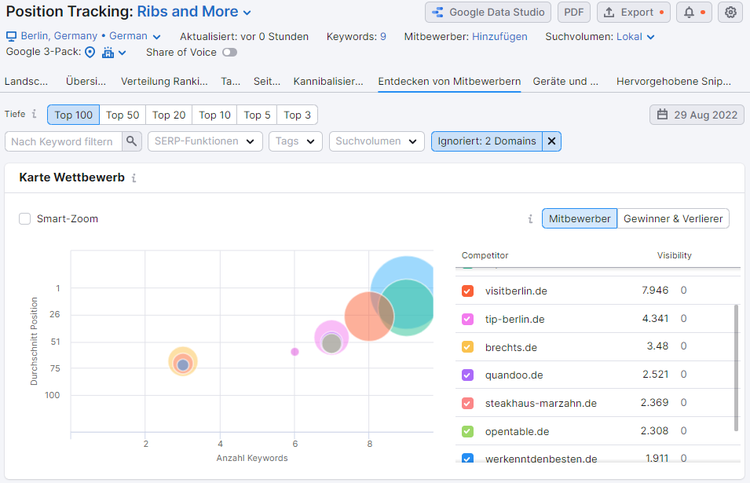The height and width of the screenshot is (483, 750).
Task: Open settings gear icon
Action: point(730,12)
